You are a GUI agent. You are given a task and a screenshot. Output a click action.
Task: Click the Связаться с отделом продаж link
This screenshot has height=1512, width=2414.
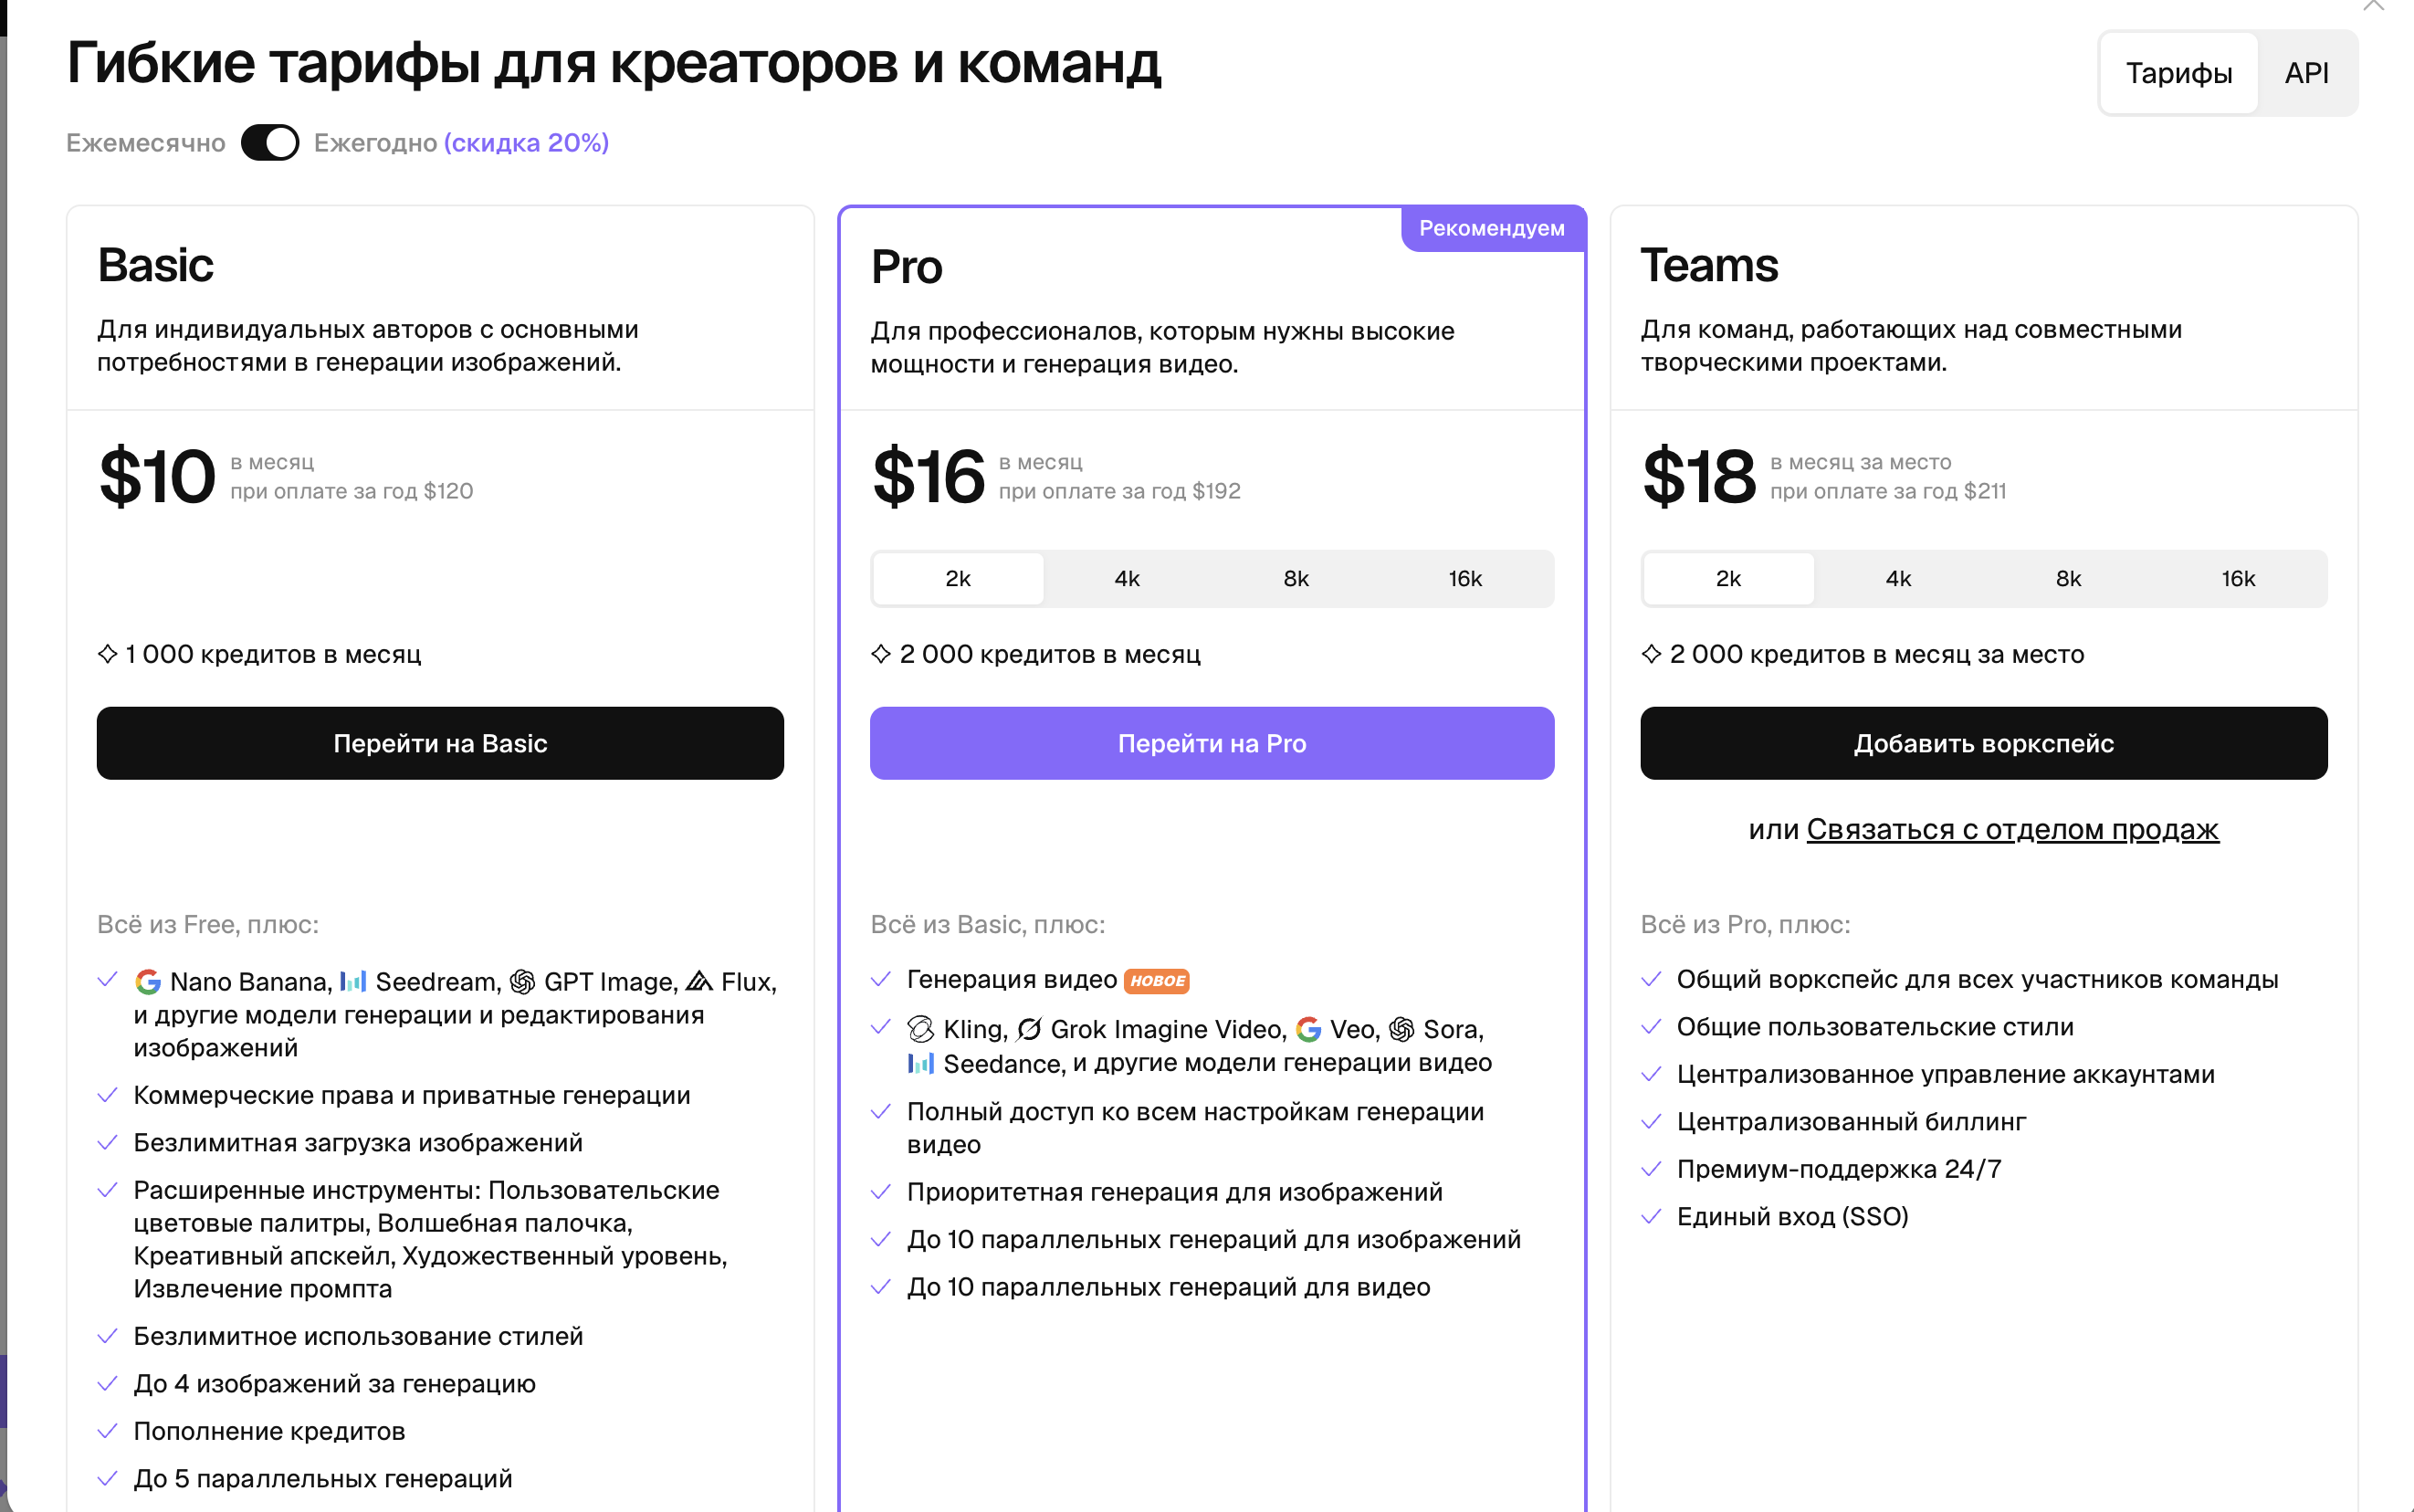pos(2012,829)
